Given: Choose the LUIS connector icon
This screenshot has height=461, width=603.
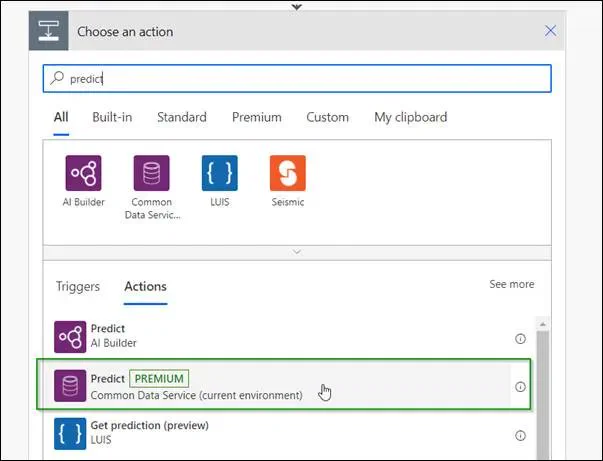Looking at the screenshot, I should click(x=220, y=173).
